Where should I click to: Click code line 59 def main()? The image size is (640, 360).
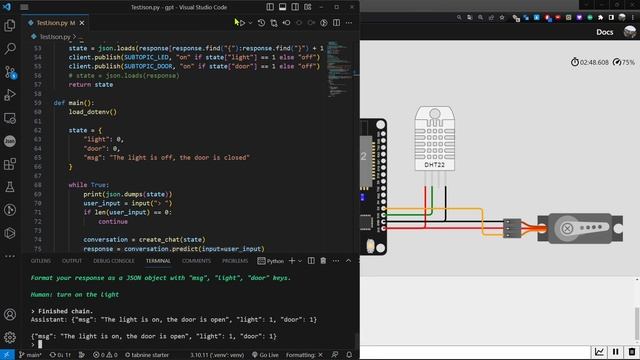point(74,103)
